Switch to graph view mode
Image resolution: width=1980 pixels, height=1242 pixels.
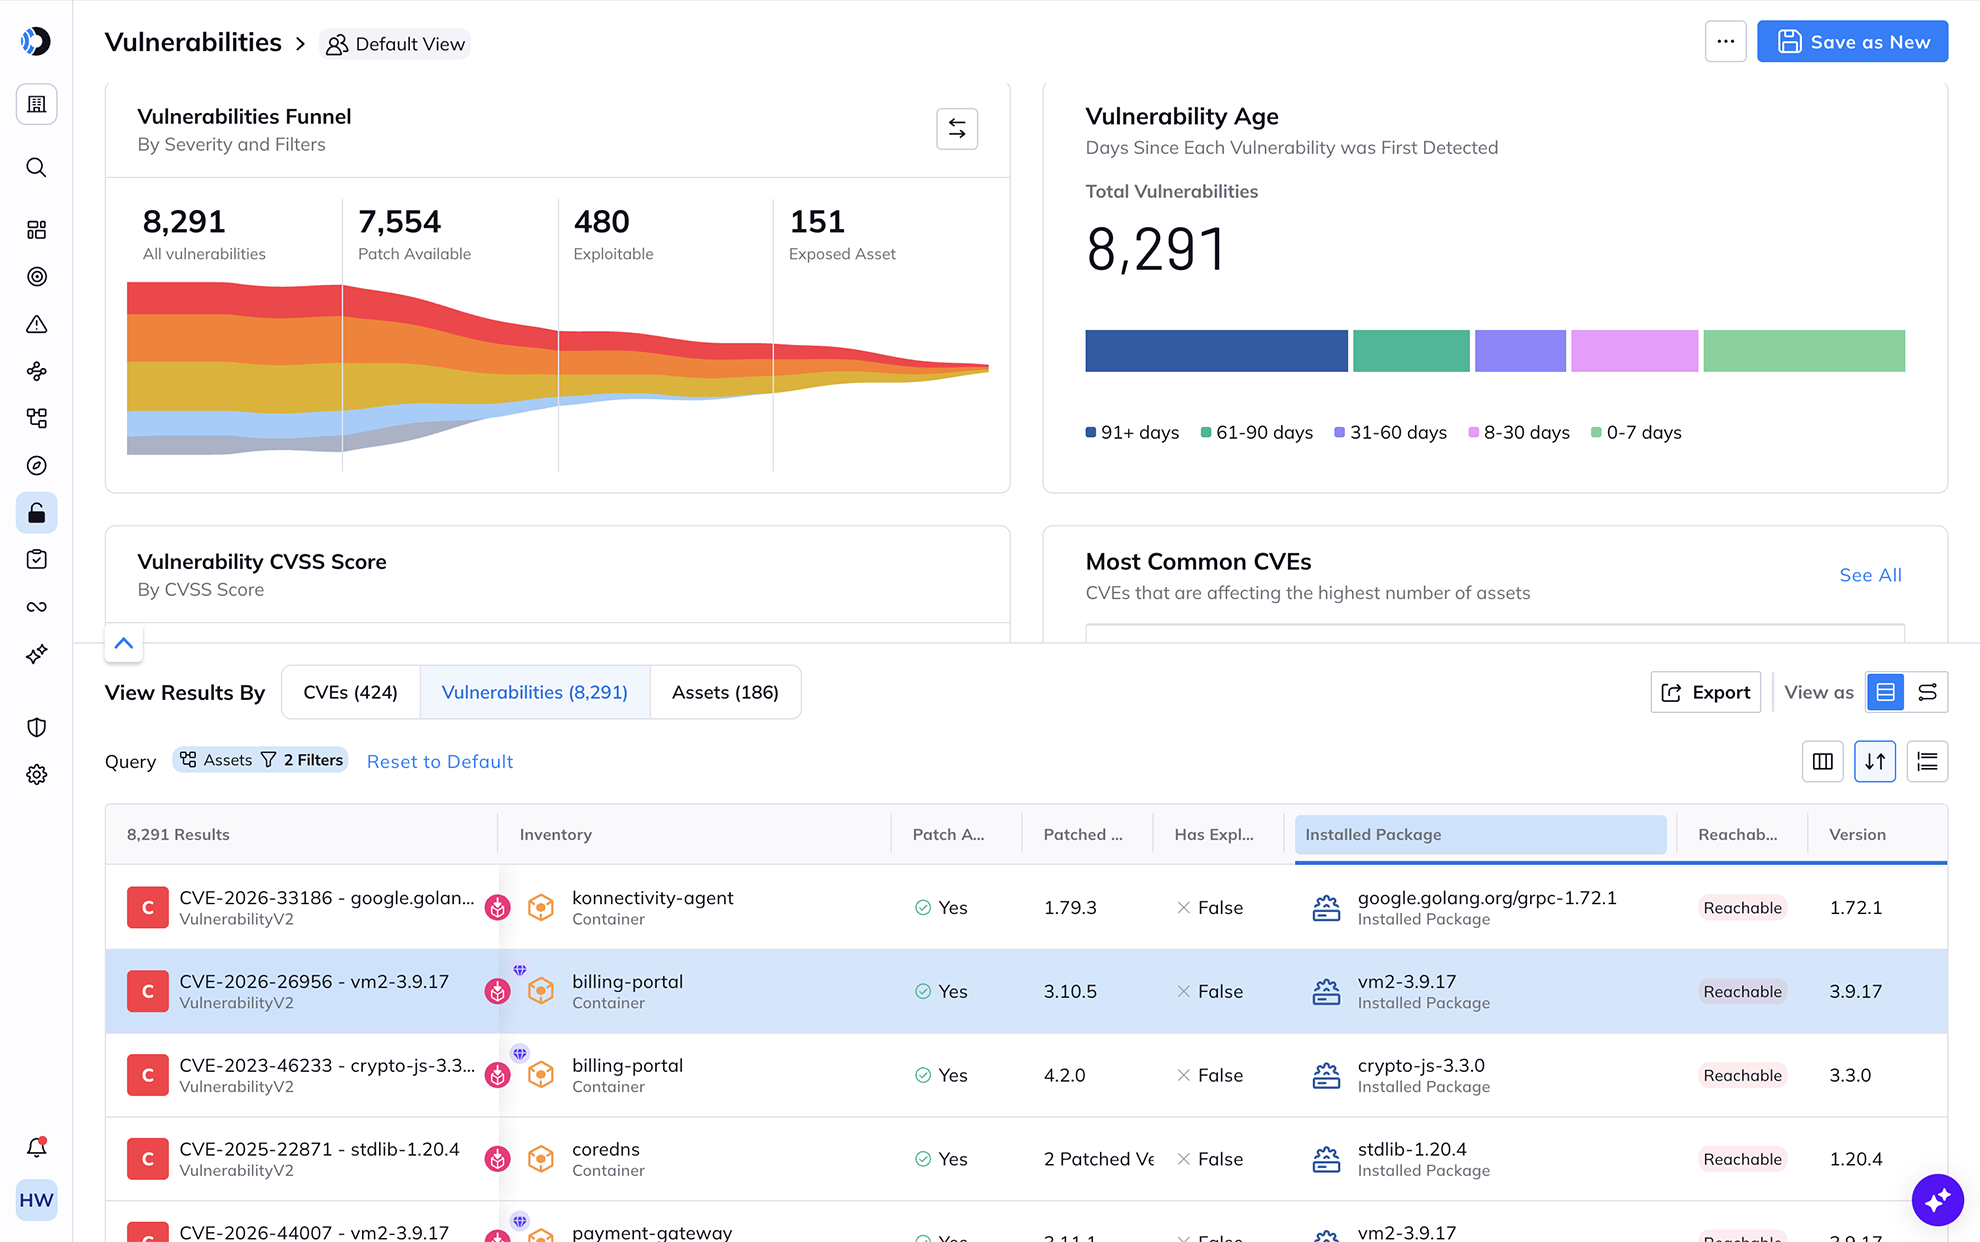[1928, 692]
